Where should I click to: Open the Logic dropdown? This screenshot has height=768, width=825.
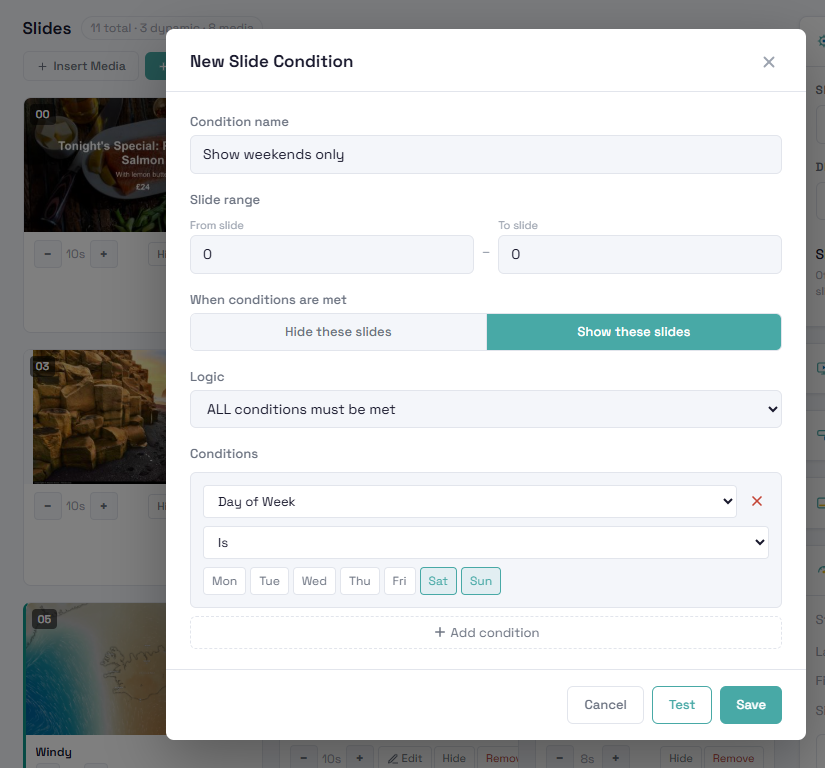click(x=486, y=409)
